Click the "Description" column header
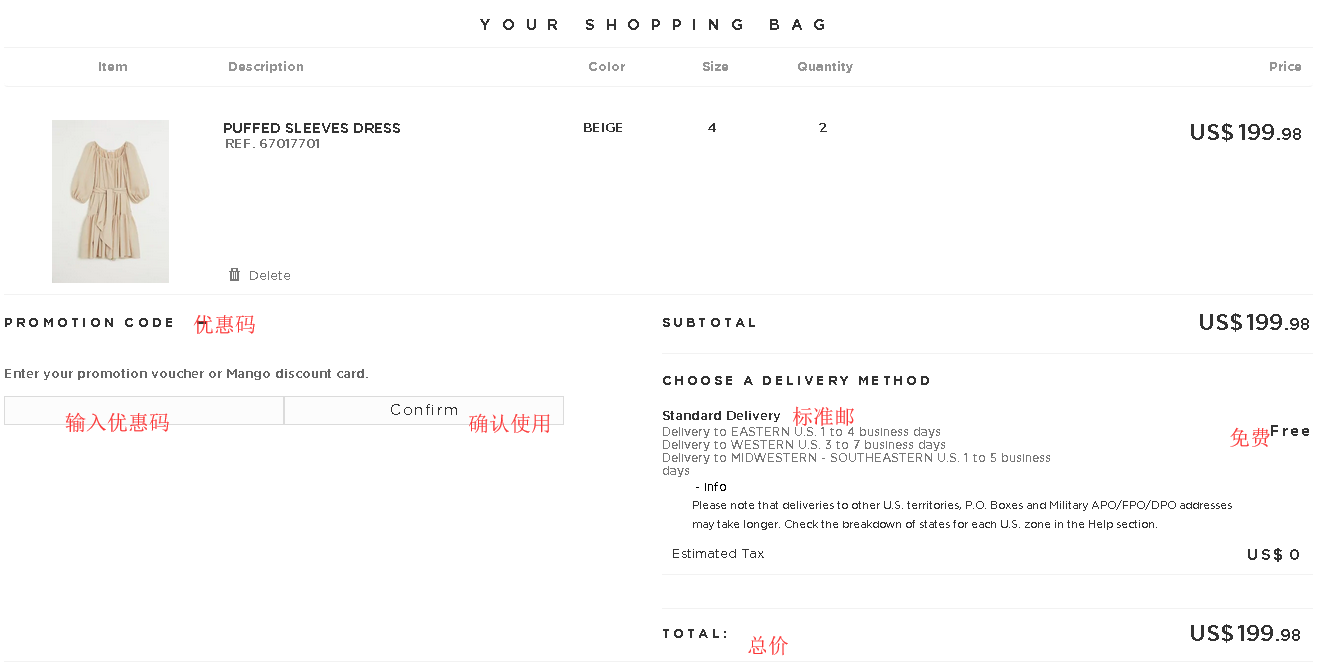Viewport: 1324px width, 662px height. (x=266, y=67)
